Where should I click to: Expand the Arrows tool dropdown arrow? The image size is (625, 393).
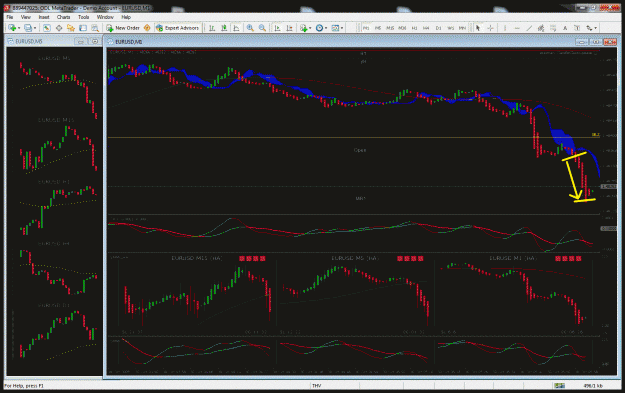click(x=596, y=28)
